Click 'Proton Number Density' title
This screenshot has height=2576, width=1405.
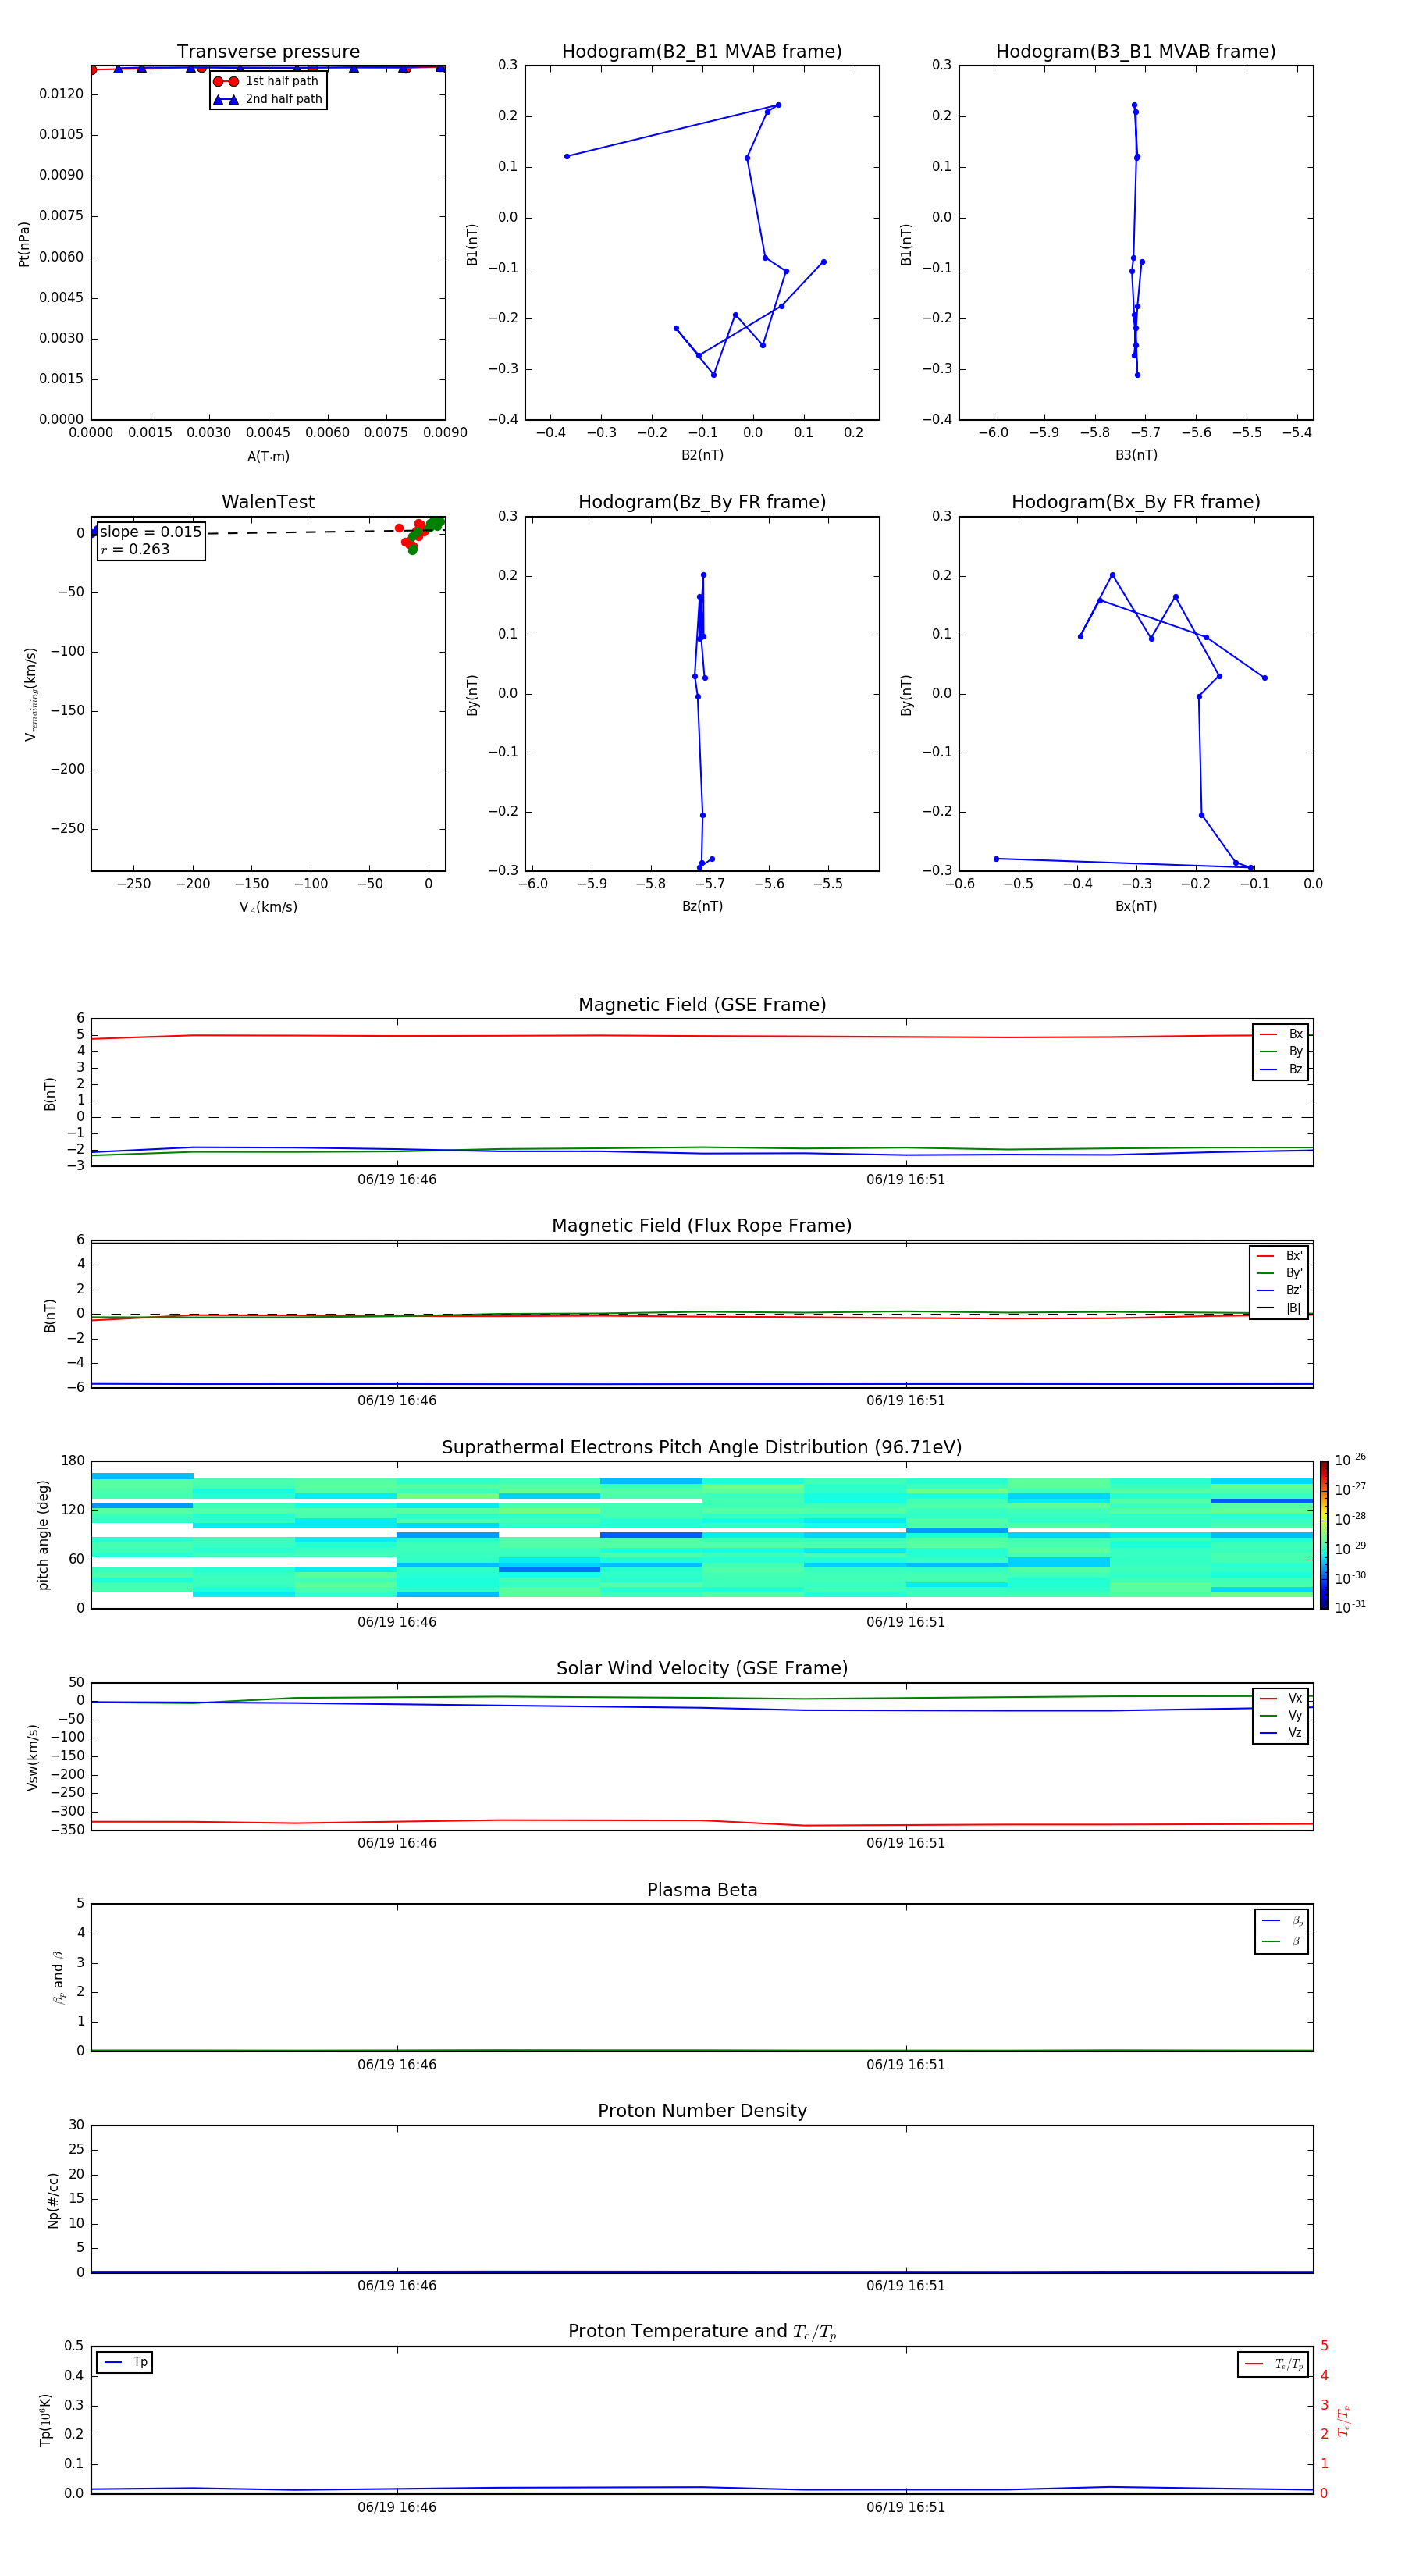point(702,2111)
